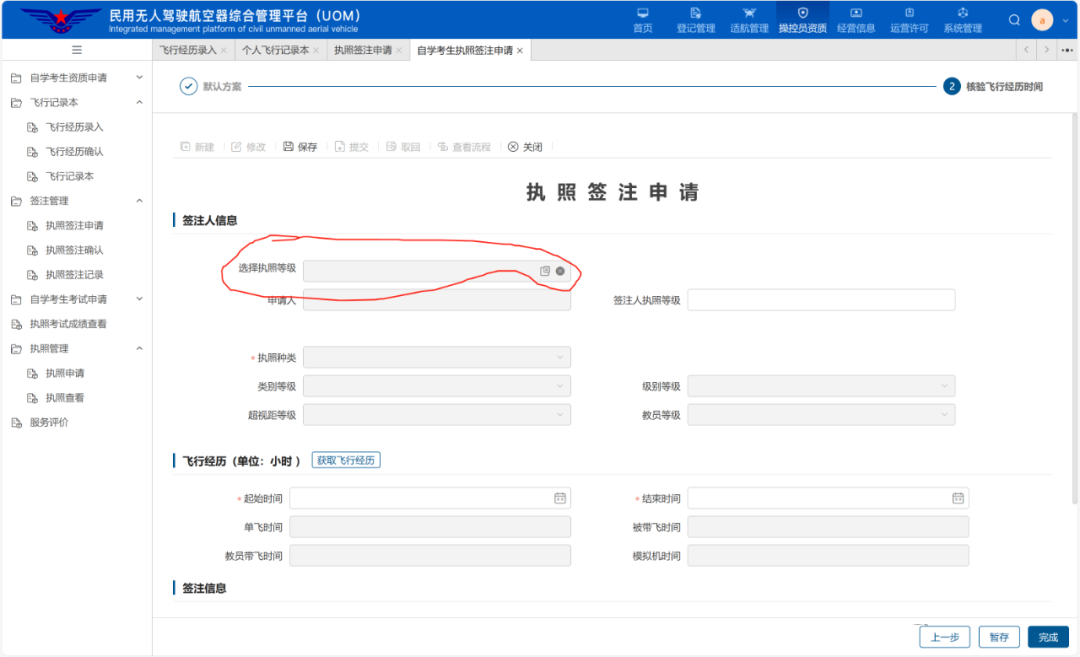The image size is (1080, 657).
Task: Click the 新建 toolbar button
Action: 198,147
